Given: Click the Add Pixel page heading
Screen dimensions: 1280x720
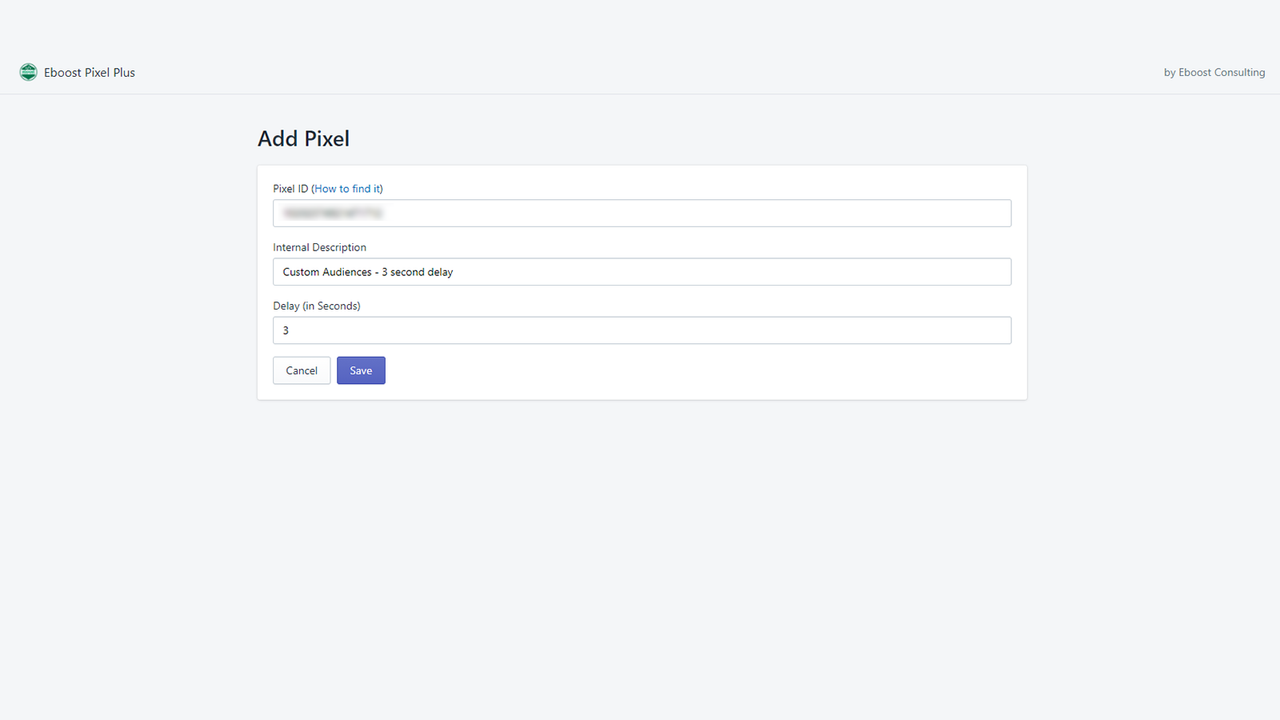Looking at the screenshot, I should click(303, 139).
